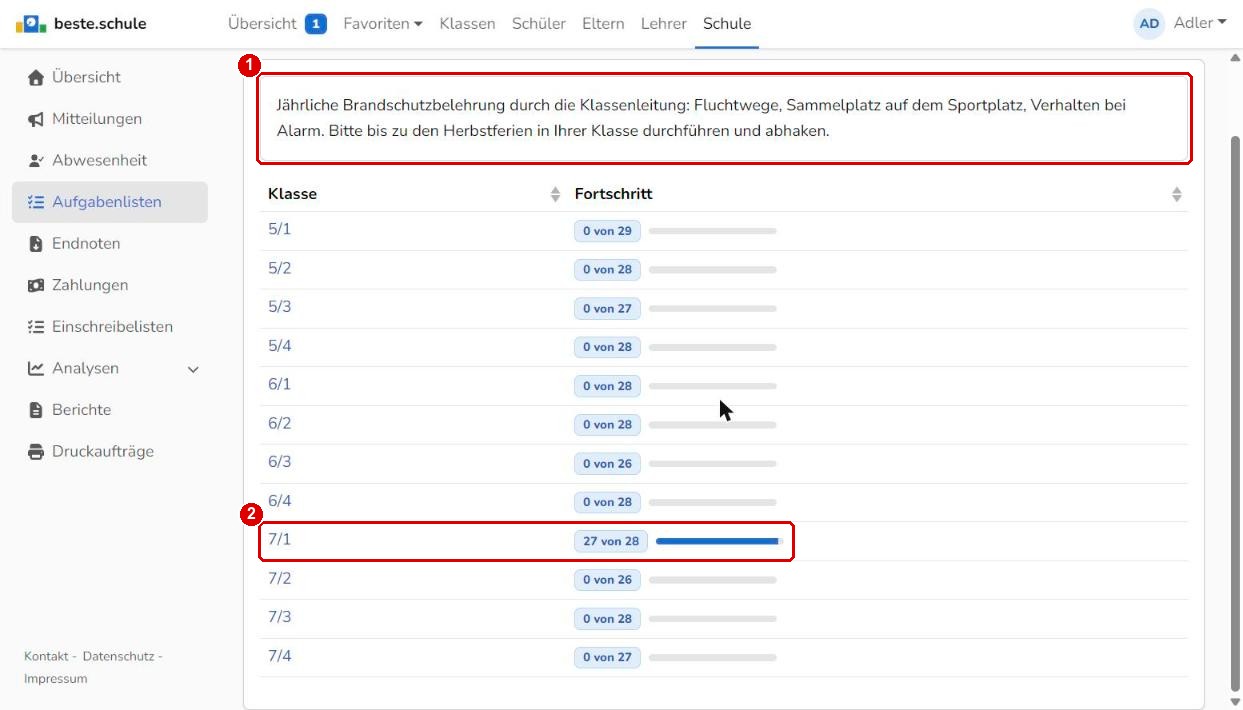Image resolution: width=1243 pixels, height=710 pixels.
Task: Open class 7/2 link
Action: click(x=279, y=578)
